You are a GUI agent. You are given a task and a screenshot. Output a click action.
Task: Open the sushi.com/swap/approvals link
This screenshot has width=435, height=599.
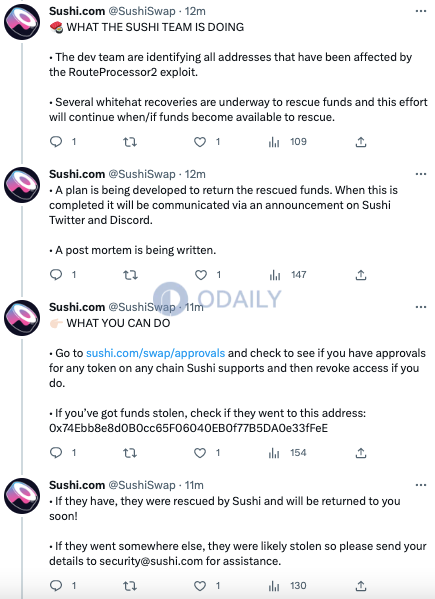click(x=155, y=353)
